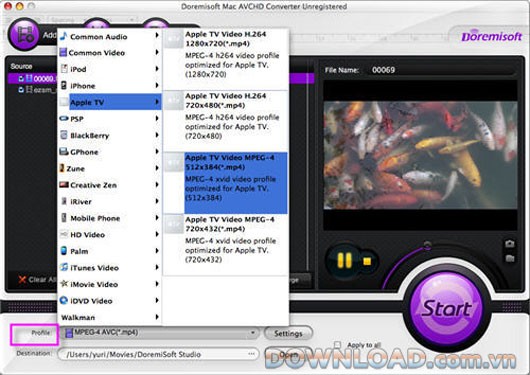
Task: Pause the video preview
Action: [345, 261]
